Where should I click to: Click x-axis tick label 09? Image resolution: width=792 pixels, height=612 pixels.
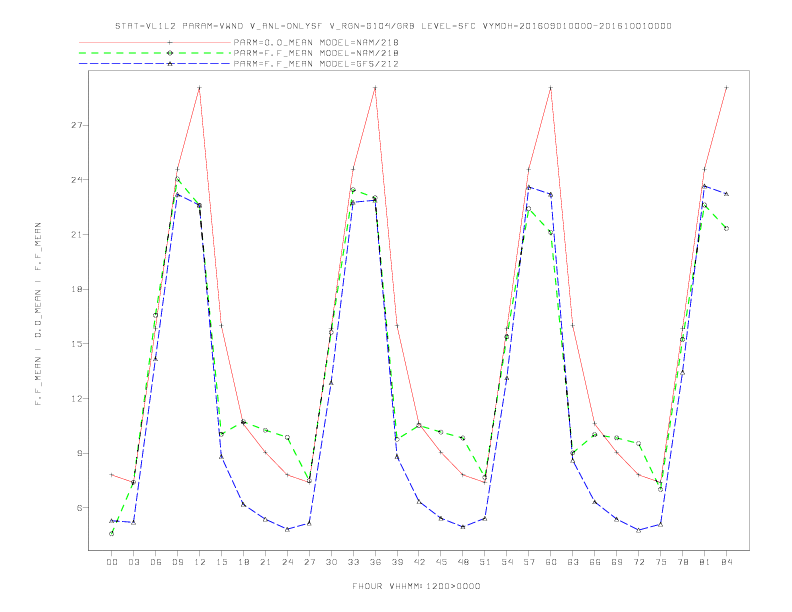tap(177, 562)
